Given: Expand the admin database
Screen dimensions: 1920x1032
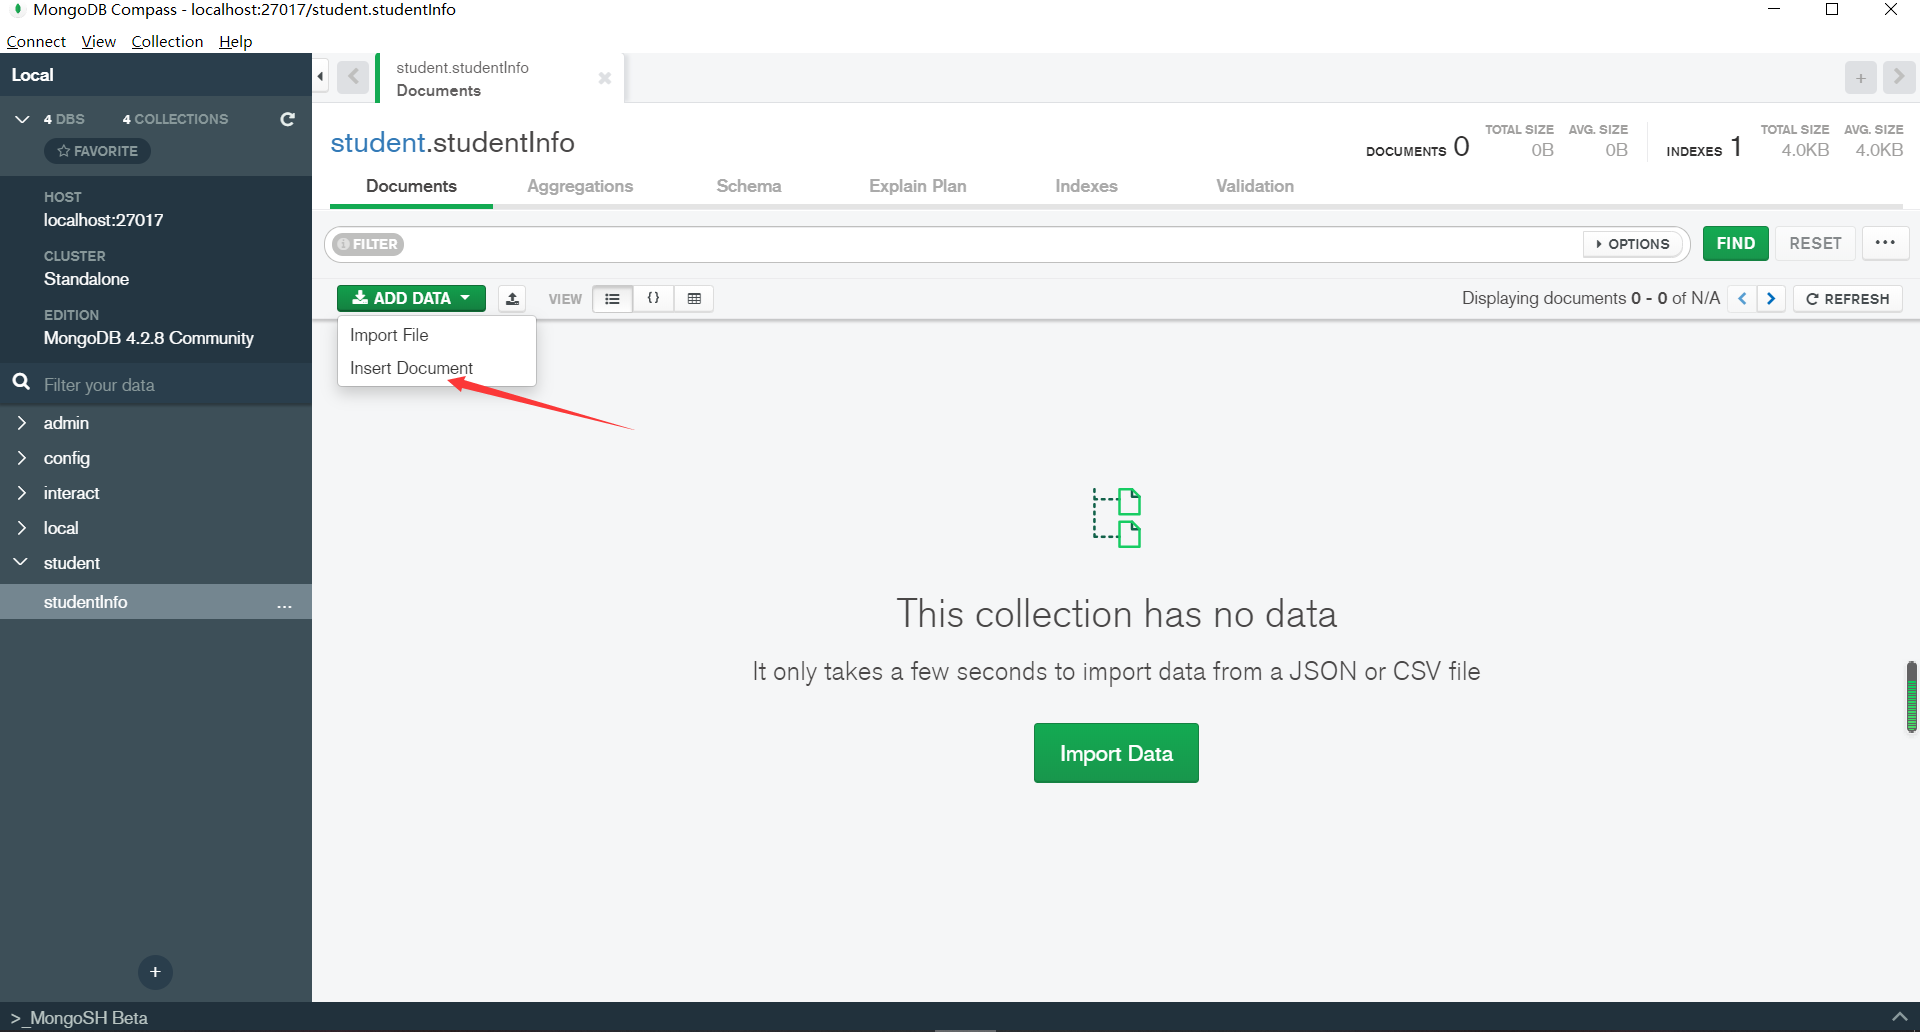Looking at the screenshot, I should (x=21, y=423).
